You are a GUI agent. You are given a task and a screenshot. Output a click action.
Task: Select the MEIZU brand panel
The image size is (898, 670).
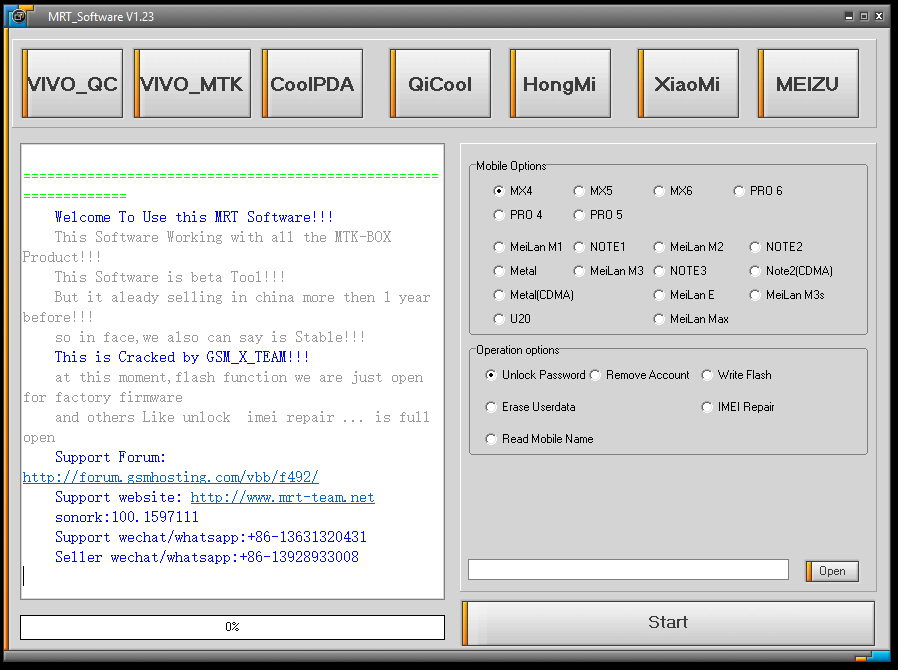coord(808,84)
